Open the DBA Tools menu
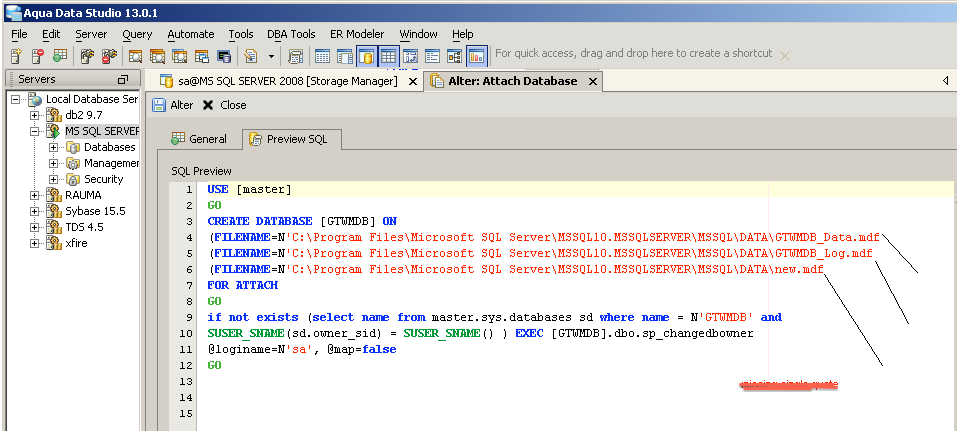The image size is (957, 431). pyautogui.click(x=291, y=34)
